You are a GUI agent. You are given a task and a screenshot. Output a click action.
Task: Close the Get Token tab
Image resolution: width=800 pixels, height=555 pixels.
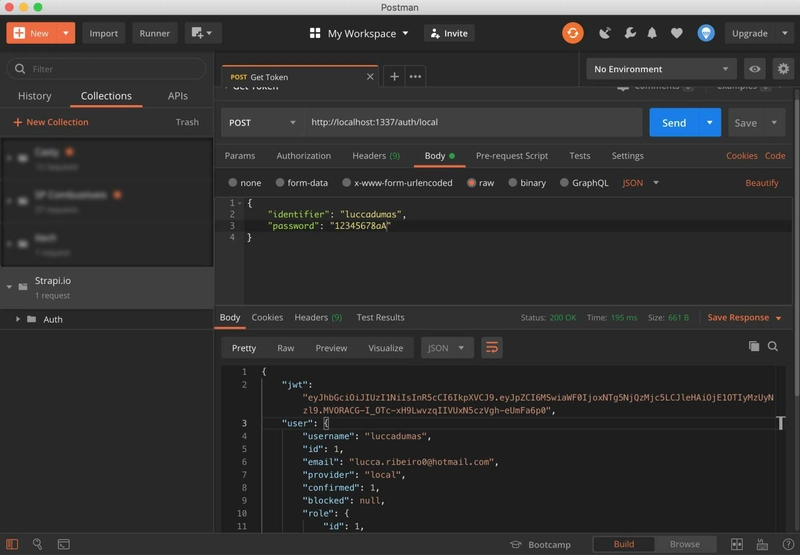370,77
